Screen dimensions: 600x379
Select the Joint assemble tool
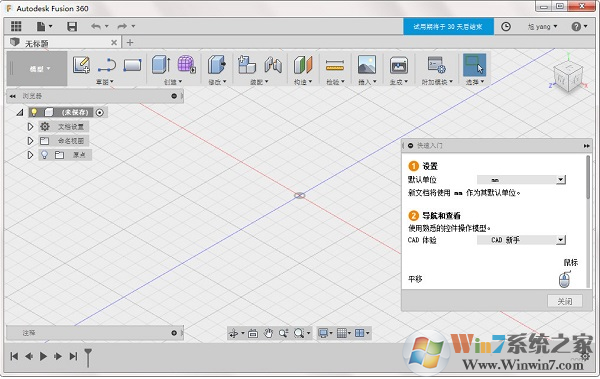coord(273,64)
